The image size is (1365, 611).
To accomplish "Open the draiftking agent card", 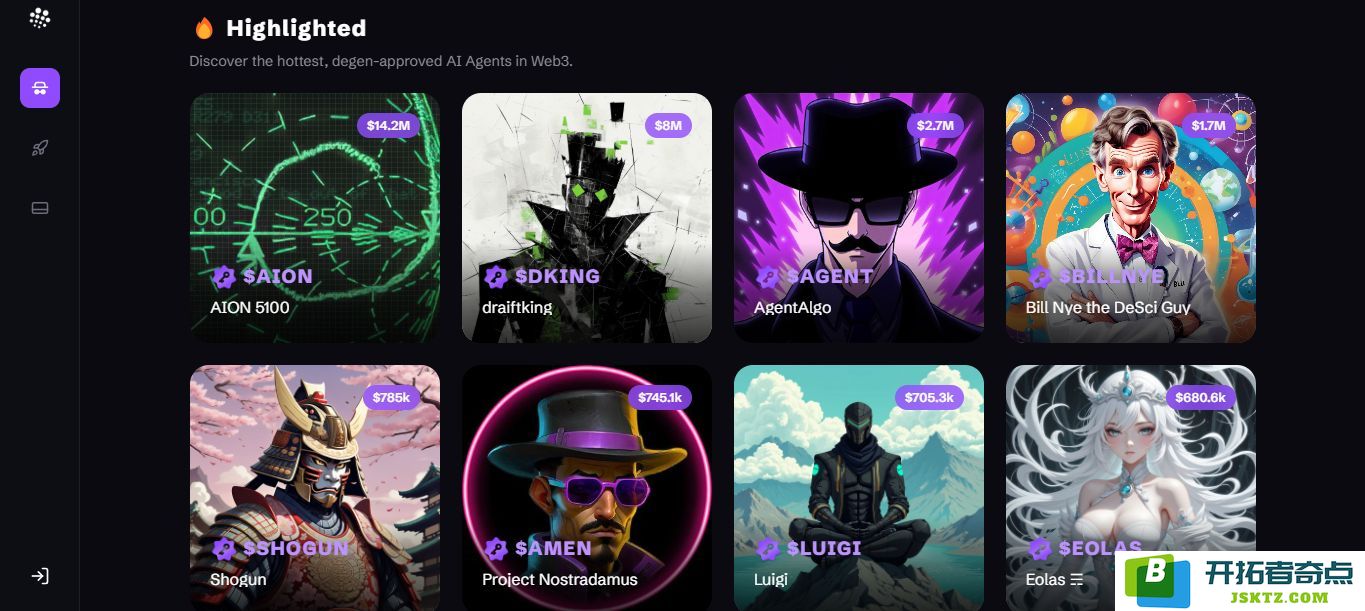I will pyautogui.click(x=587, y=218).
